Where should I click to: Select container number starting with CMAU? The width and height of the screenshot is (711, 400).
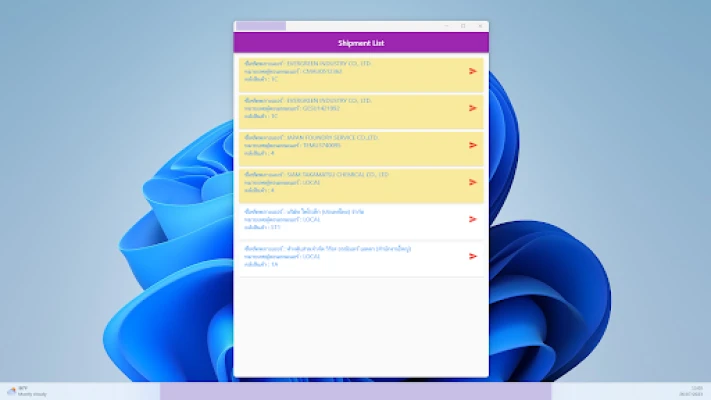(x=322, y=71)
